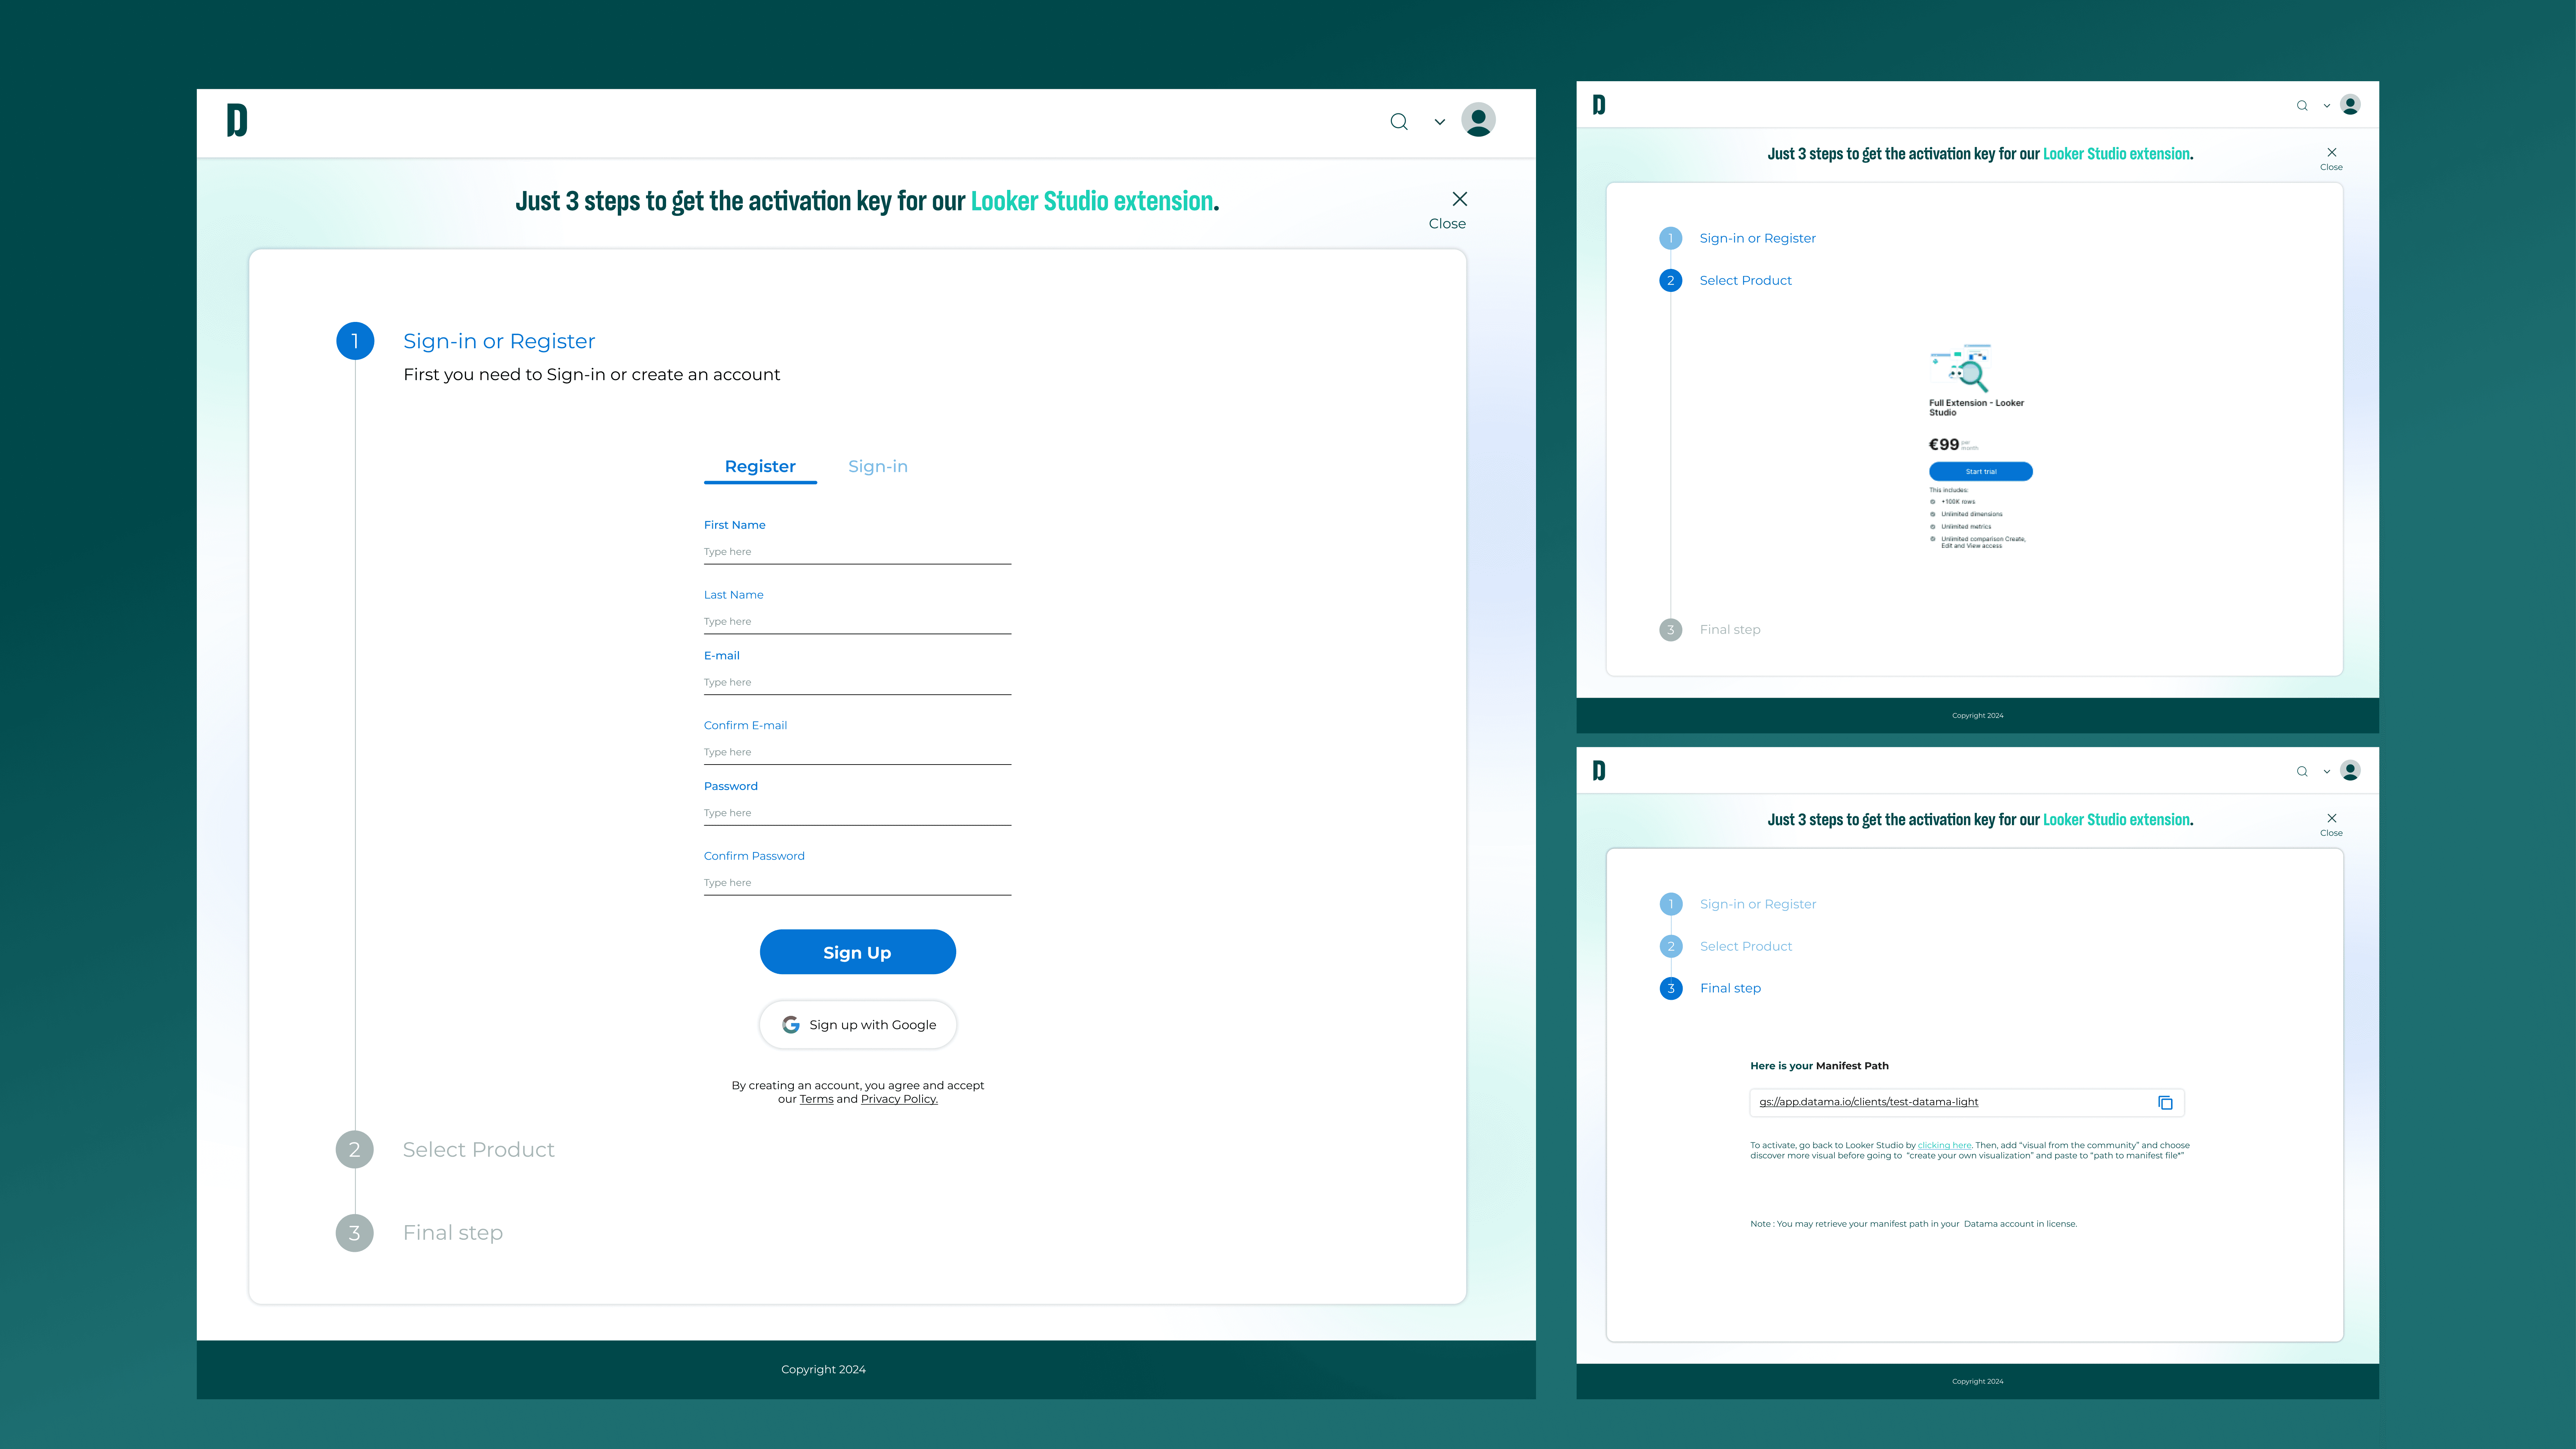Click step 1 circle in Final step screen

pos(1671,904)
